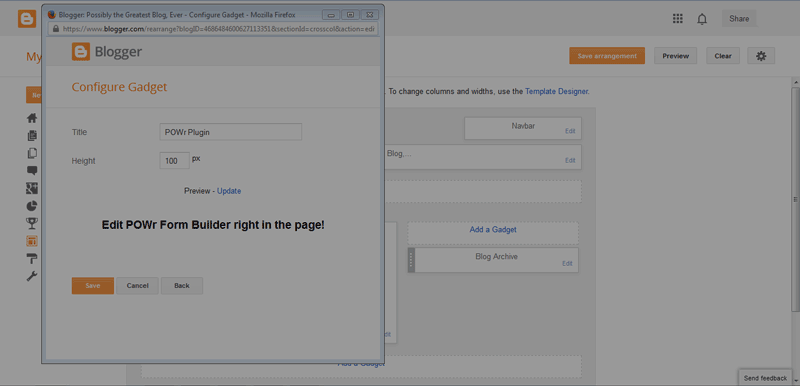Viewport: 800px width, 386px height.
Task: Click the Clear button
Action: coord(723,56)
